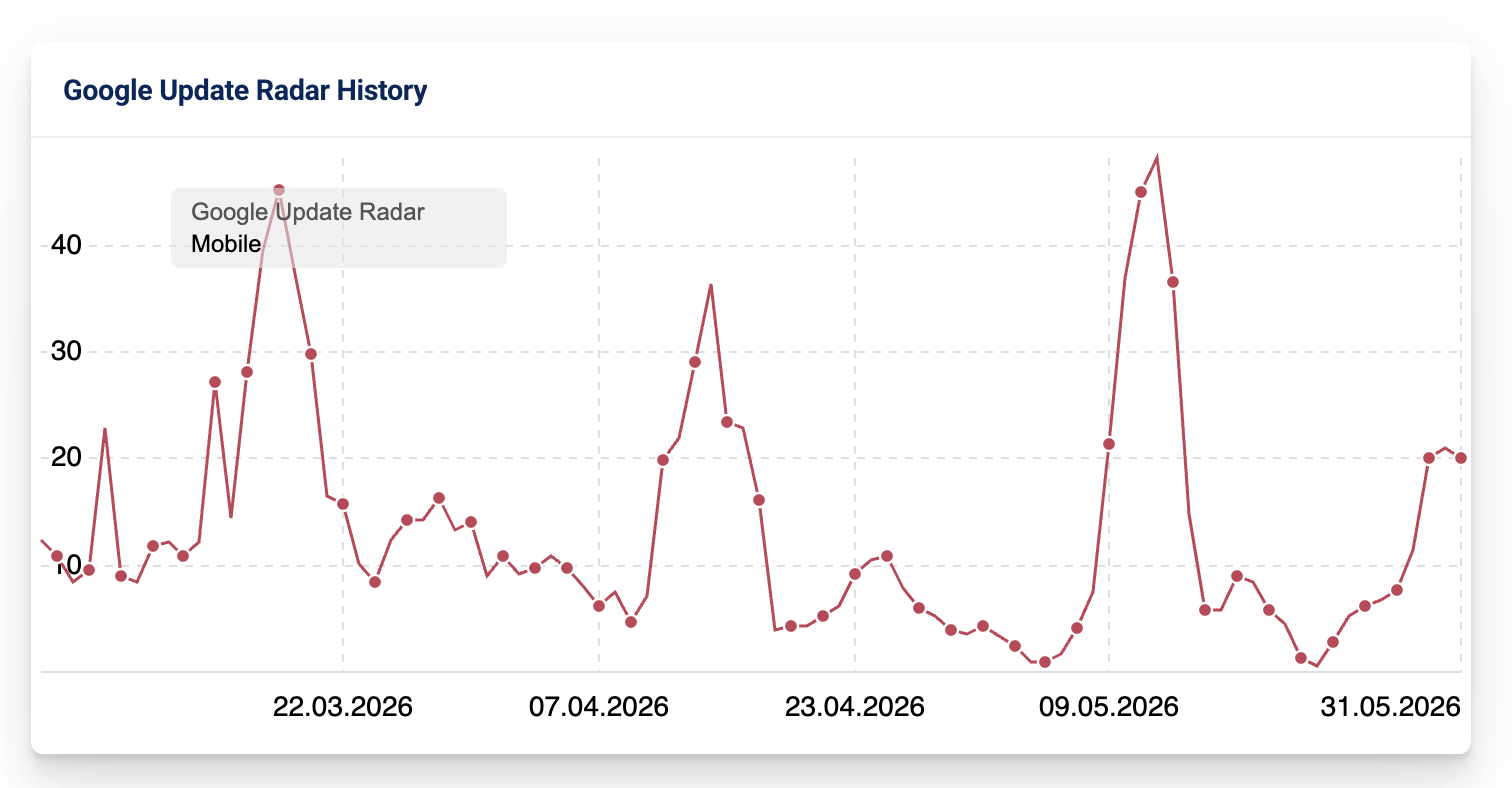Select the 23.04.2026 axis date
Viewport: 1512px width, 788px height.
[x=855, y=707]
